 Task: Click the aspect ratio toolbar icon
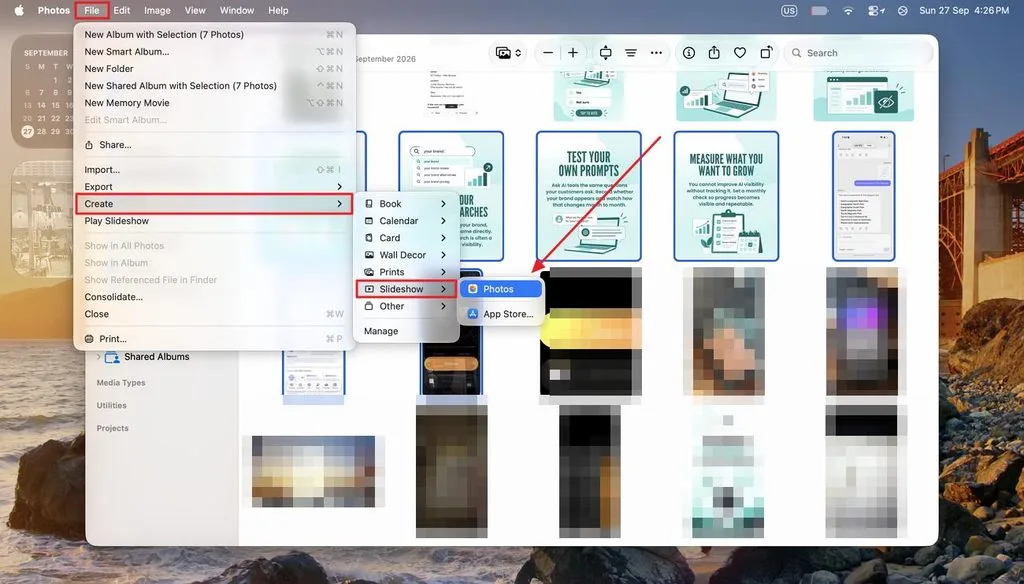(x=605, y=53)
